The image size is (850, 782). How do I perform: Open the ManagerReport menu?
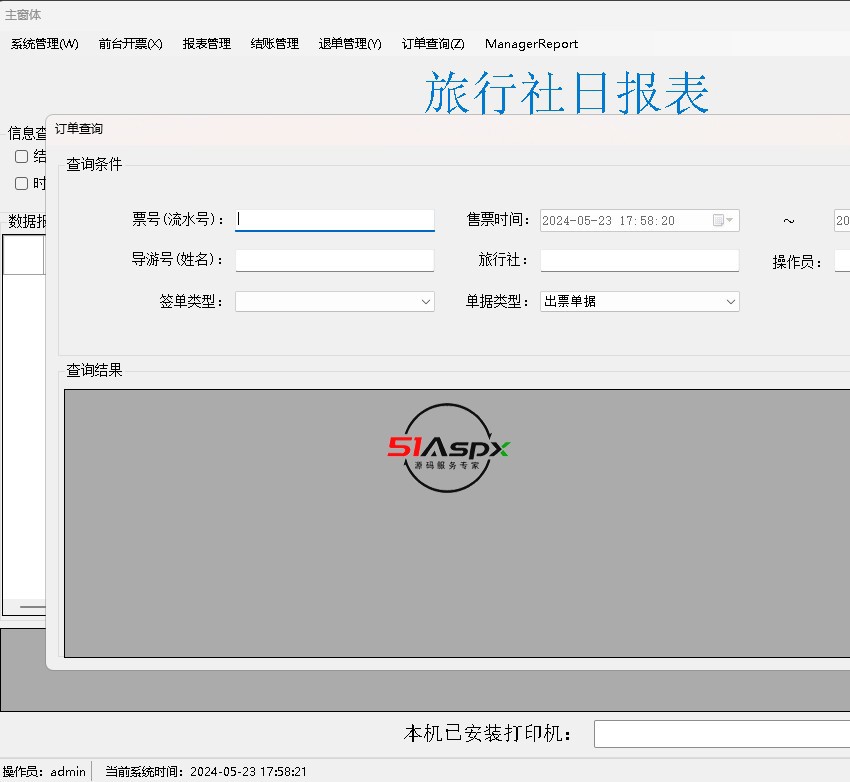[x=531, y=44]
